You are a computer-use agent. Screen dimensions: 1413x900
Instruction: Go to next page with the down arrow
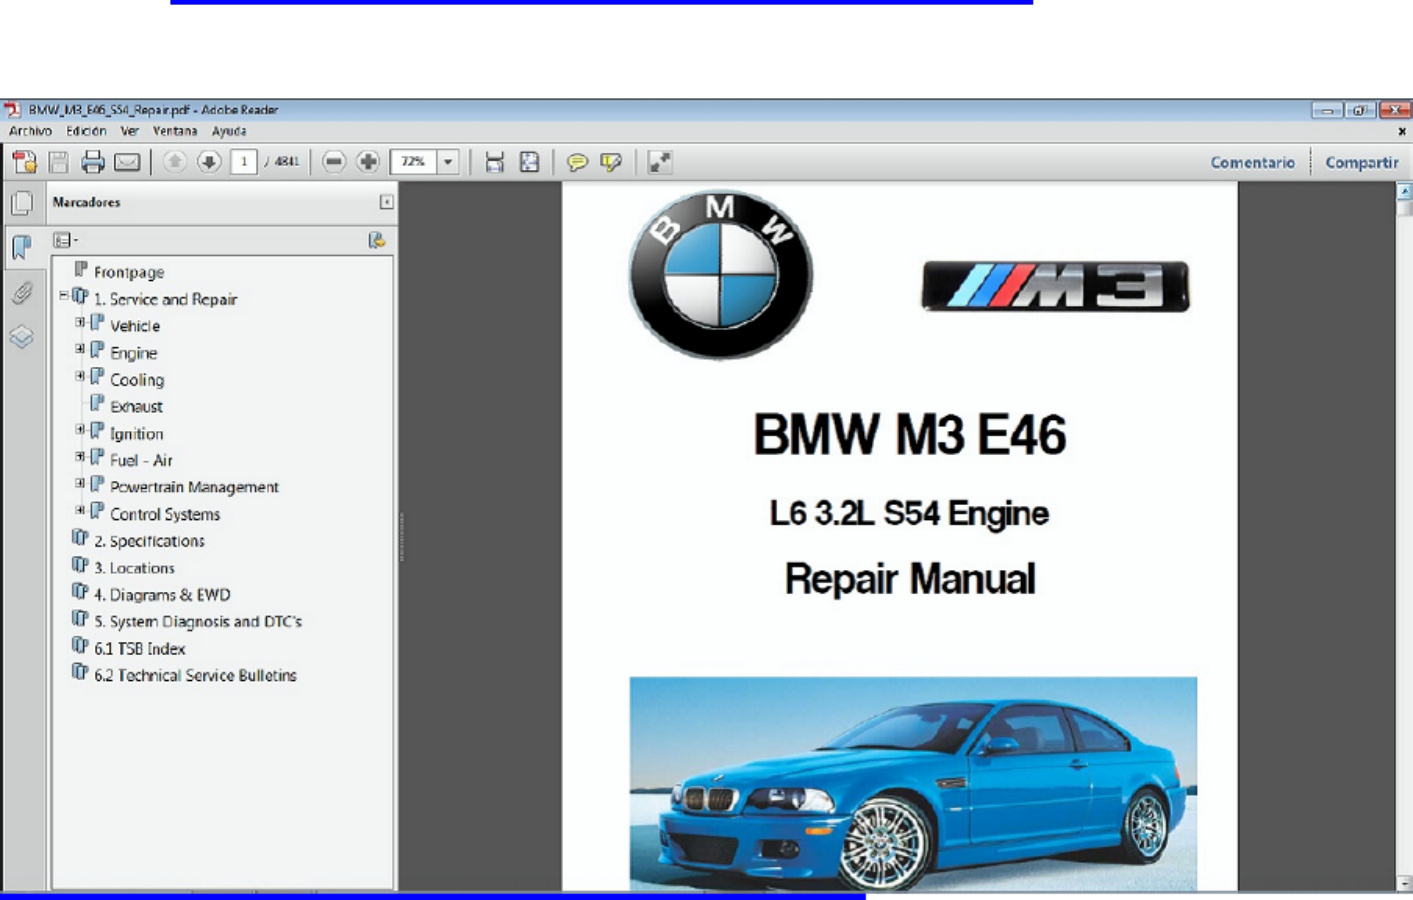click(x=209, y=161)
